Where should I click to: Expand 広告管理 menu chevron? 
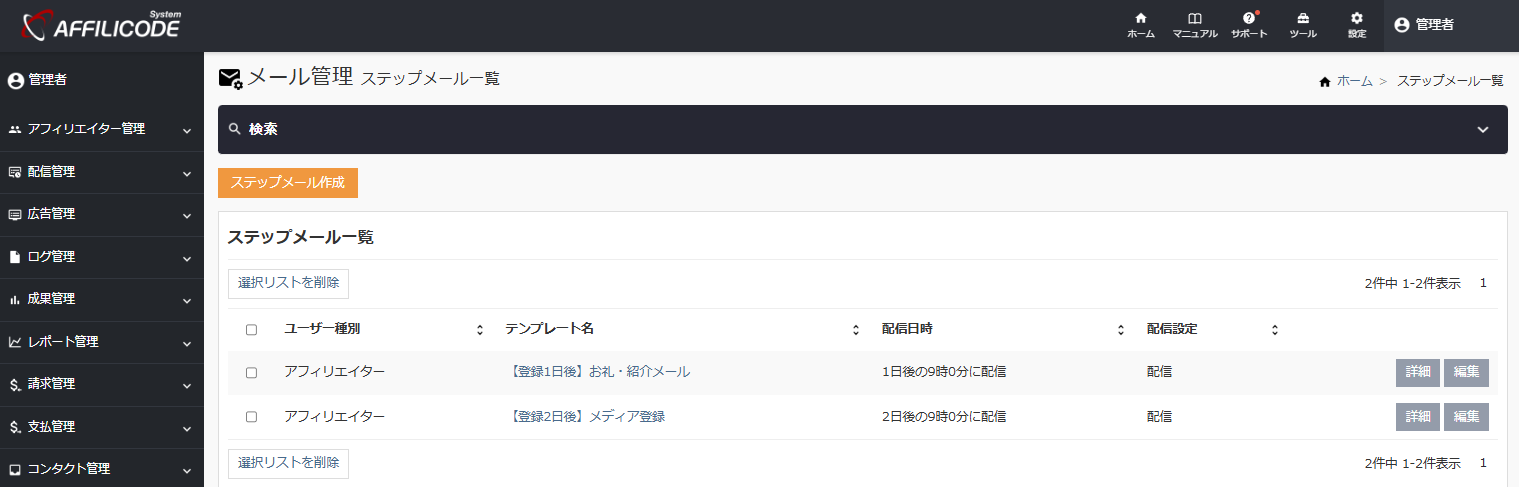(x=187, y=215)
